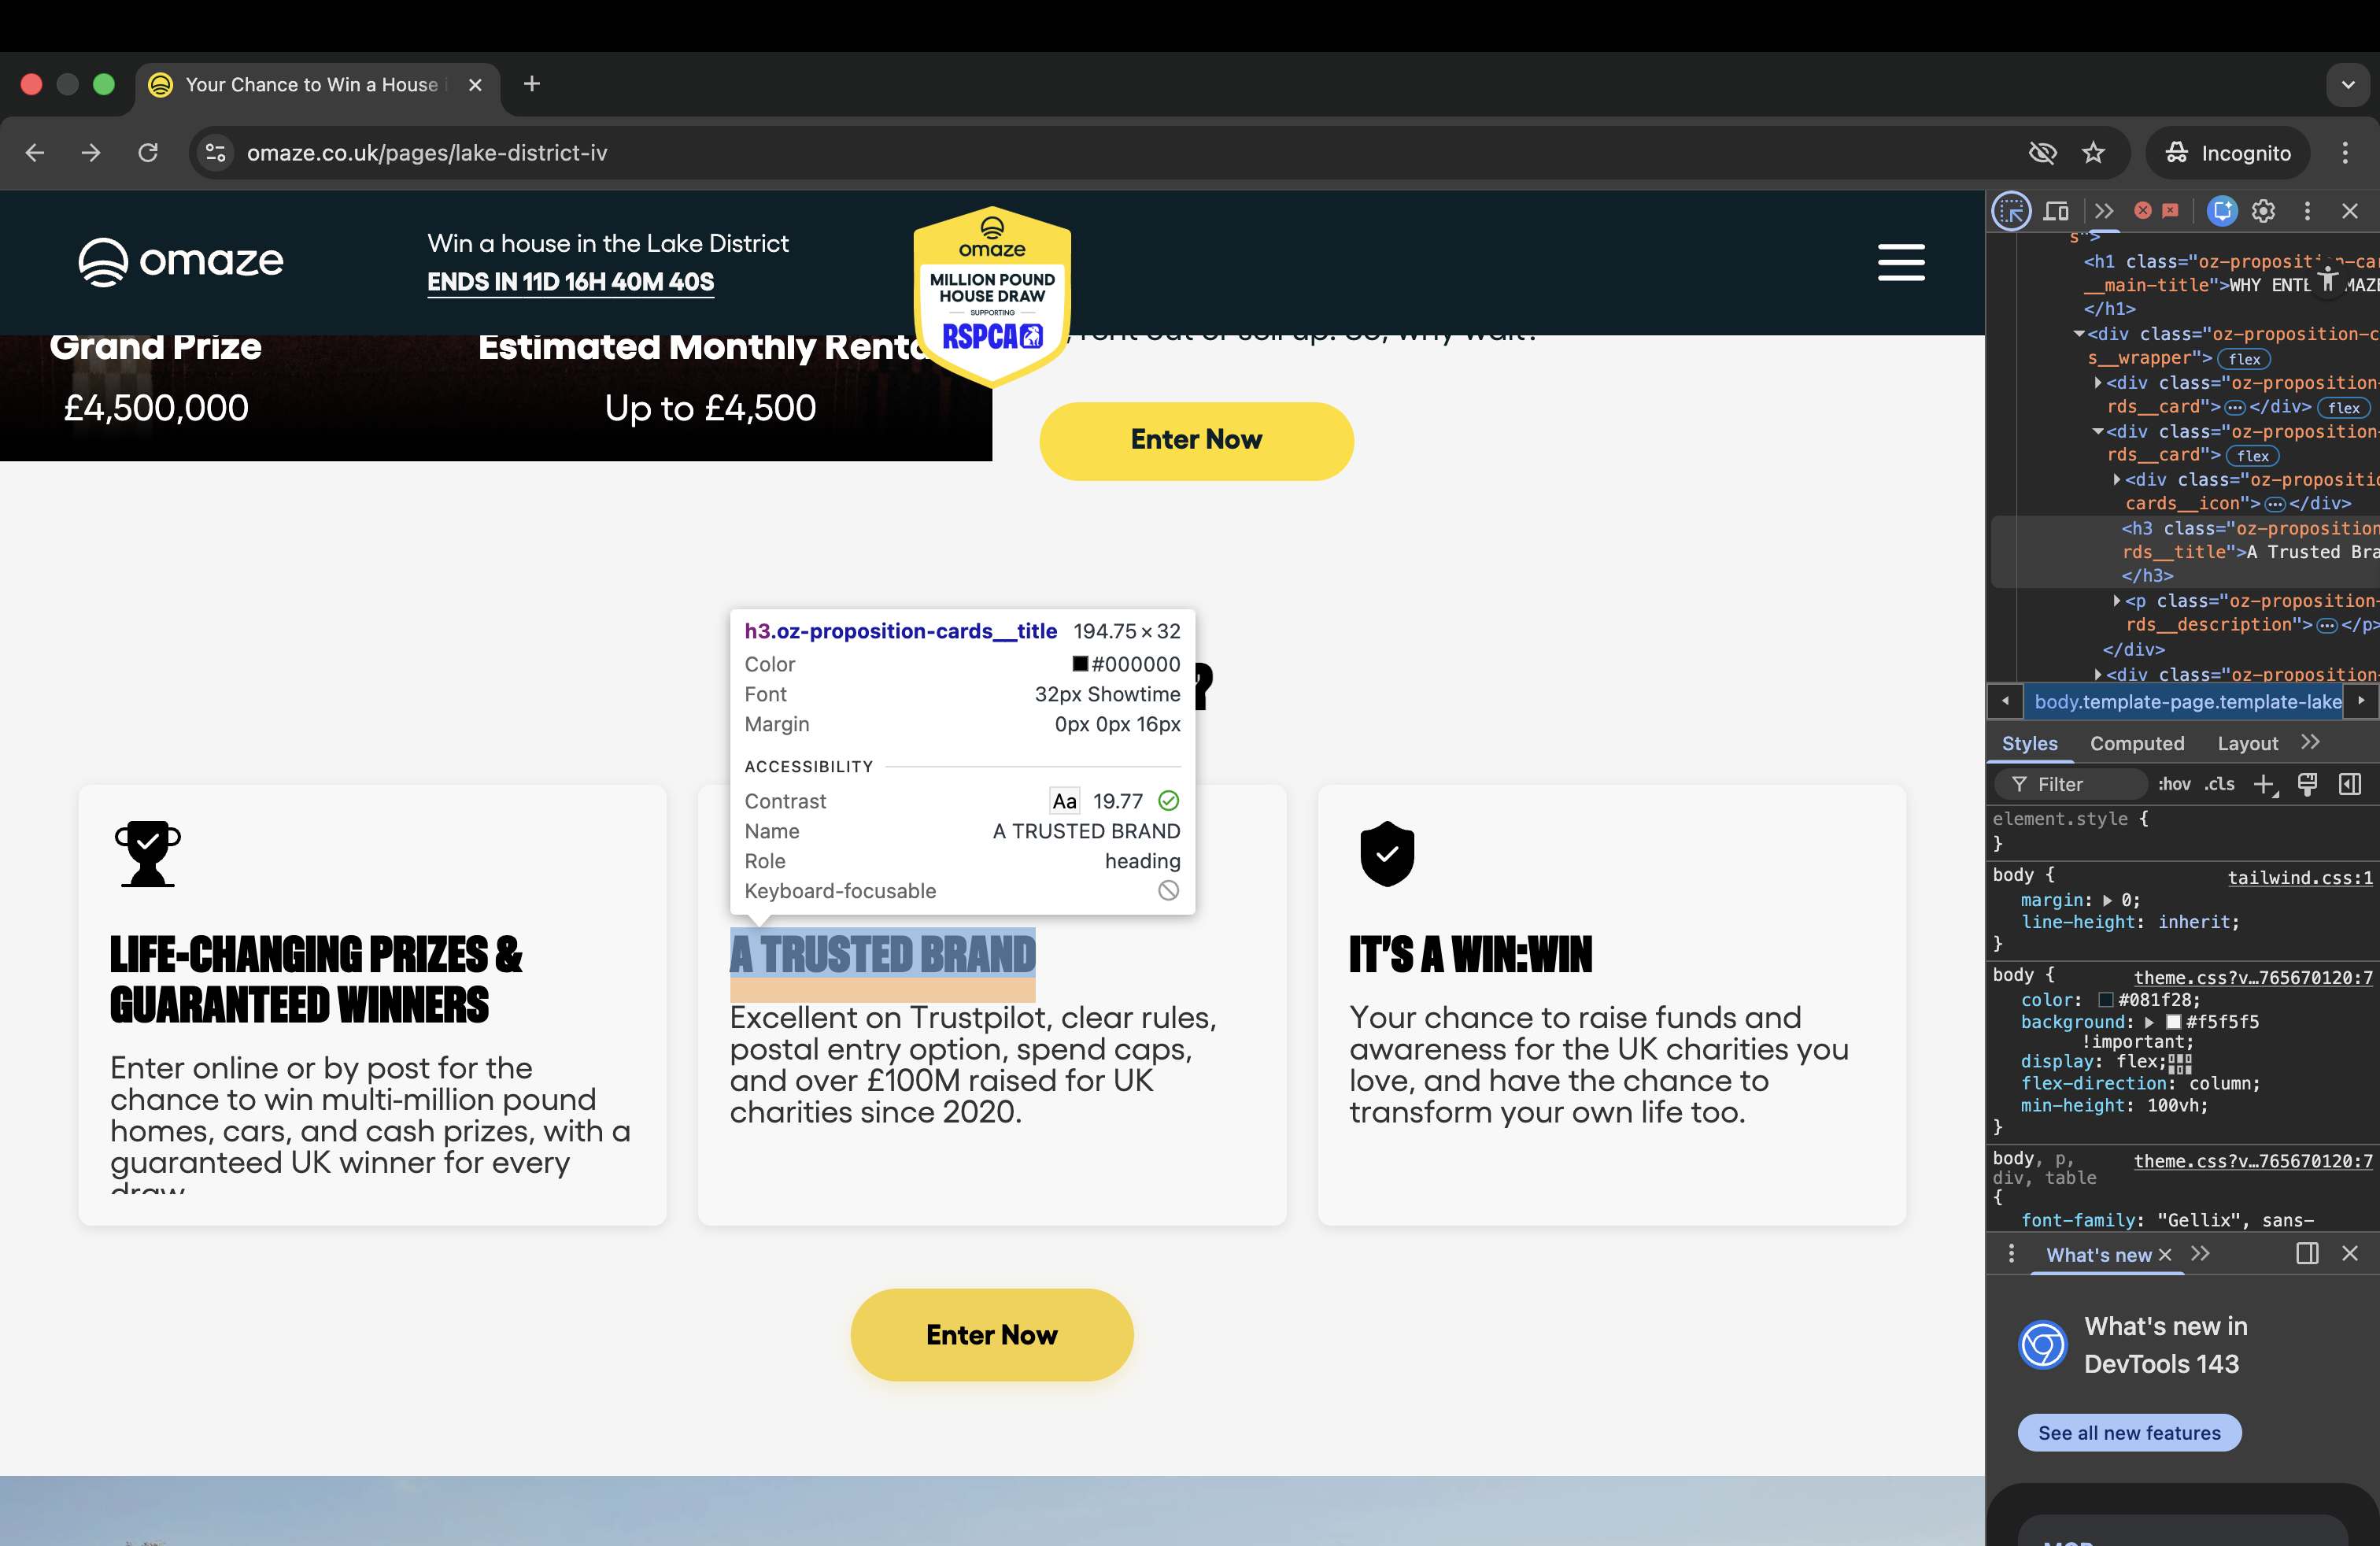Open the Chrome three-dot menu
Image resolution: width=2380 pixels, height=1546 pixels.
pos(2345,153)
